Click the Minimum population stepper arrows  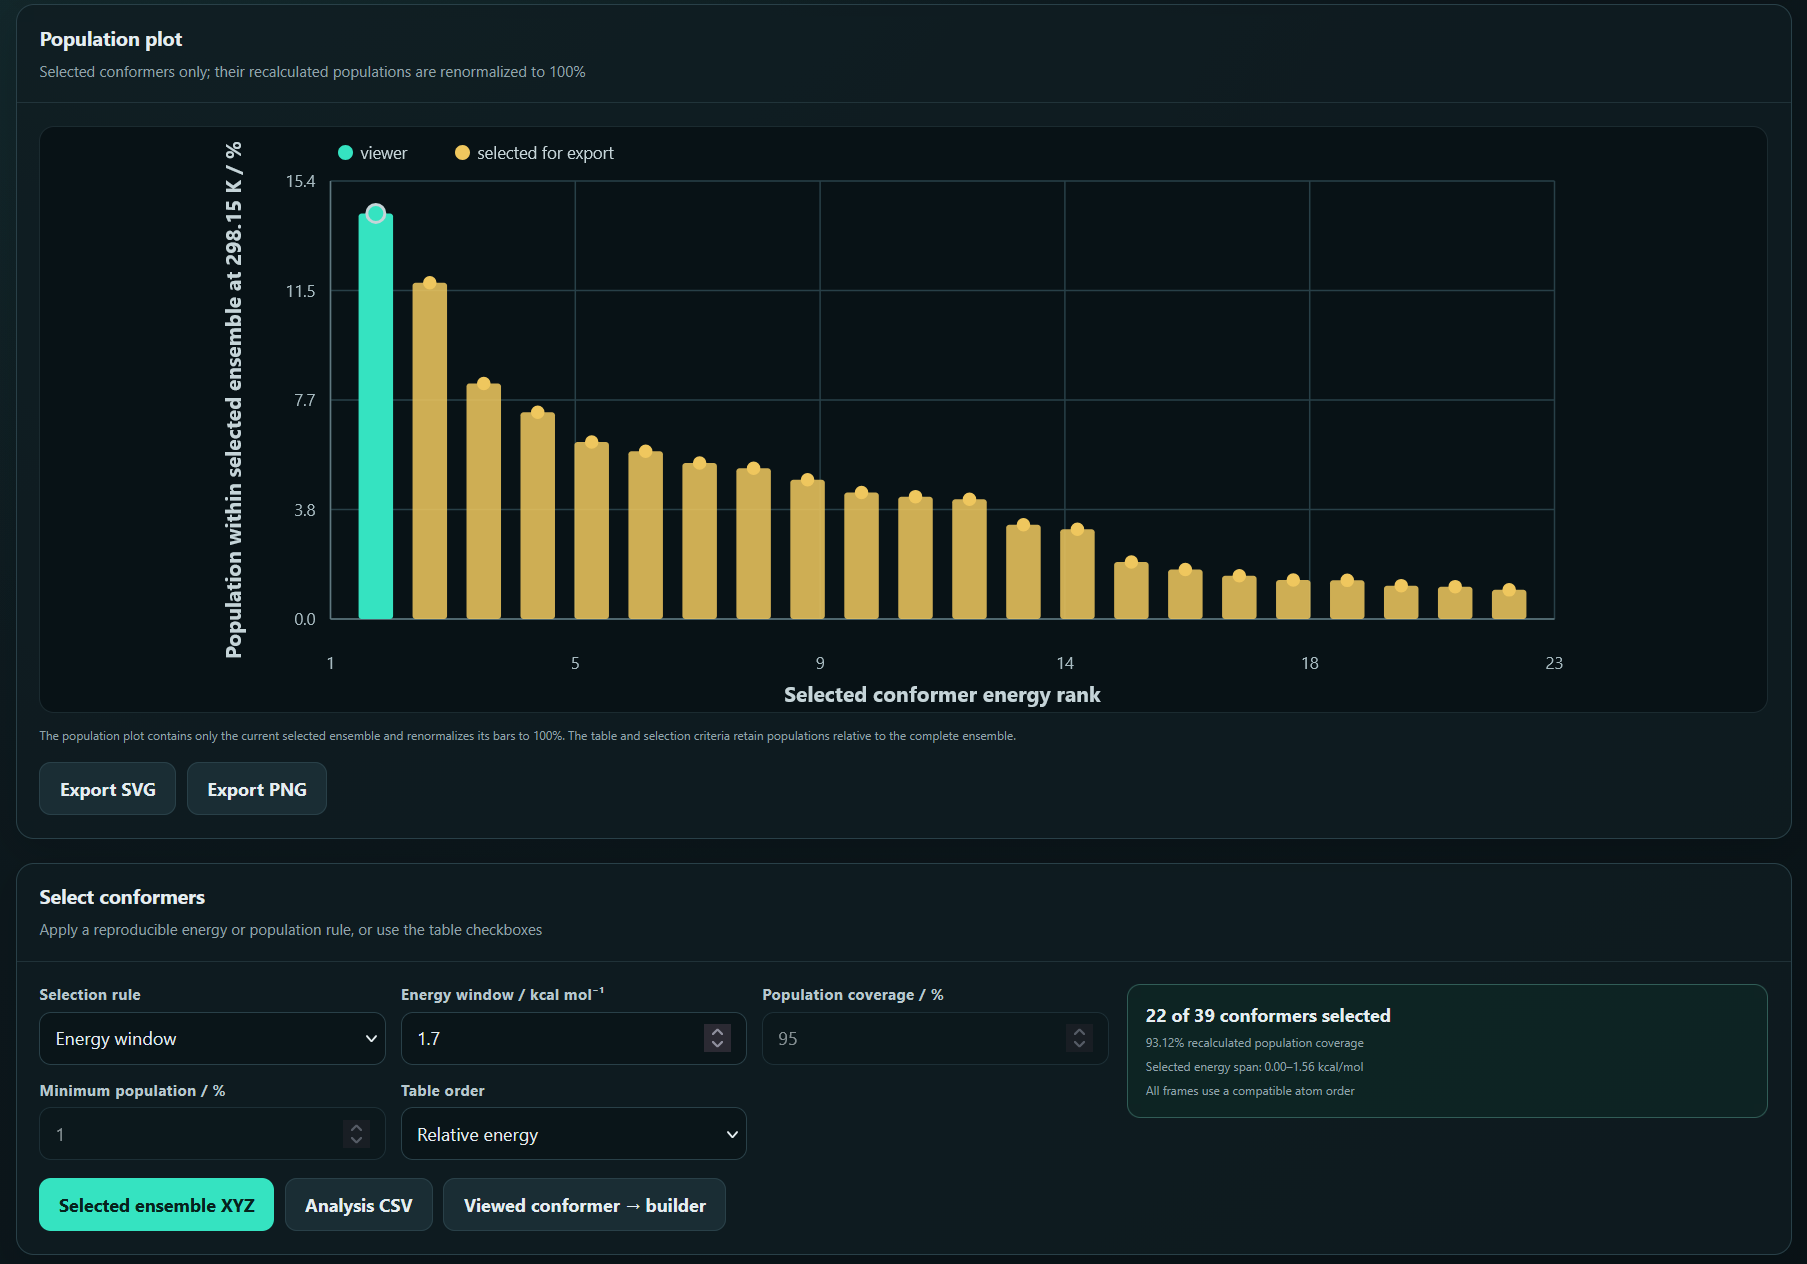(x=356, y=1134)
